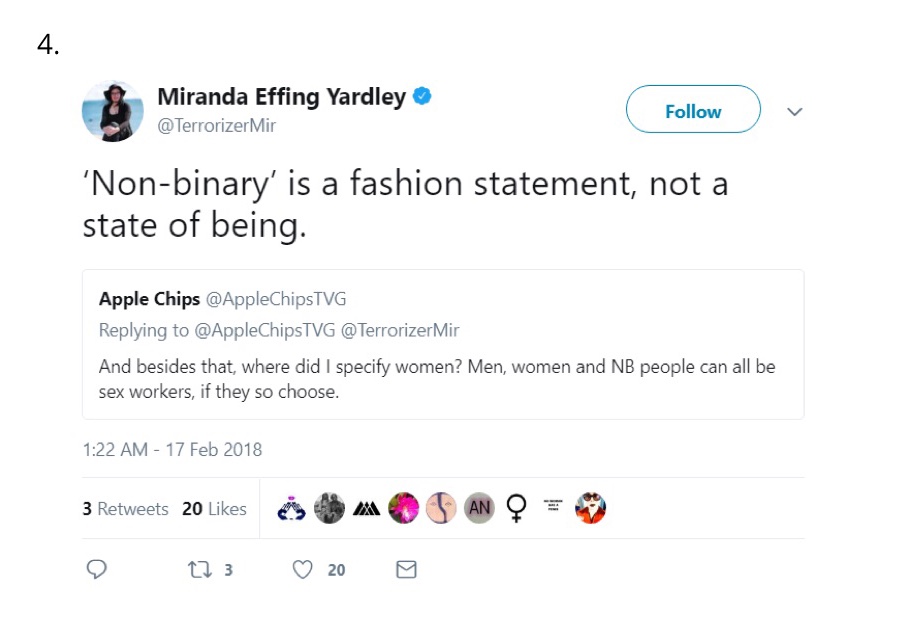
Task: Open the Miranda Effing Yardley profile name
Action: point(282,97)
